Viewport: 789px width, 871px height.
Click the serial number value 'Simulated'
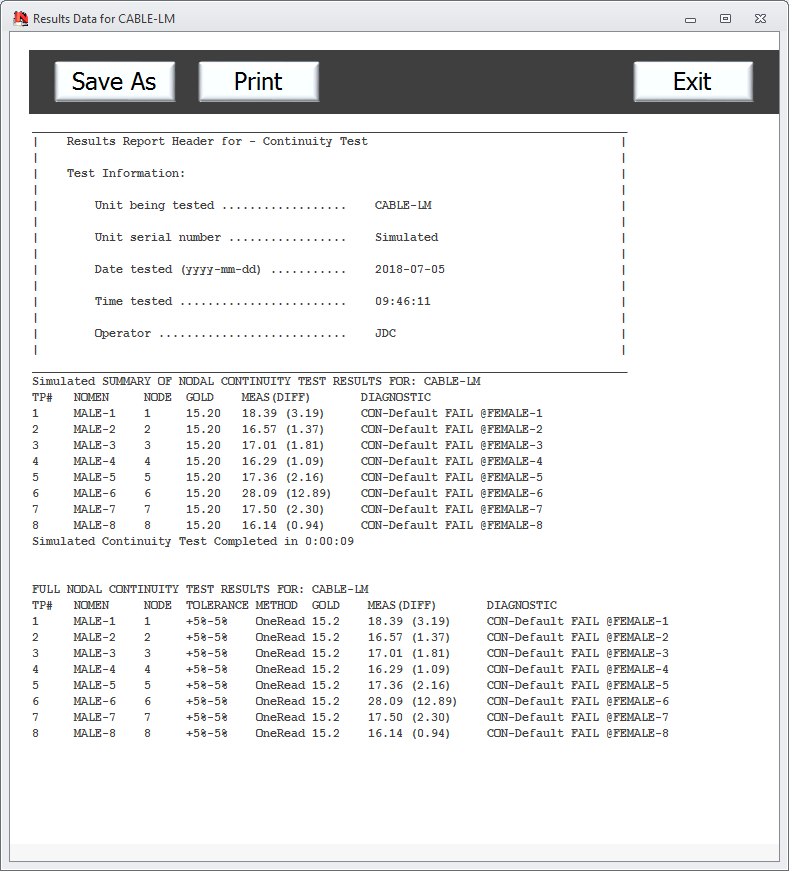point(406,238)
